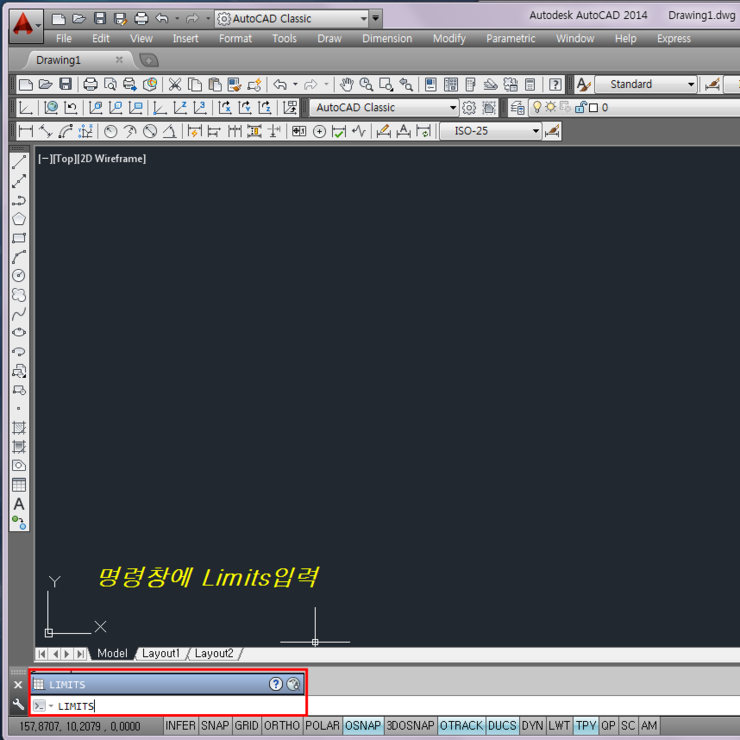The image size is (740, 740).
Task: Click the World UCS globe icon
Action: 50,108
